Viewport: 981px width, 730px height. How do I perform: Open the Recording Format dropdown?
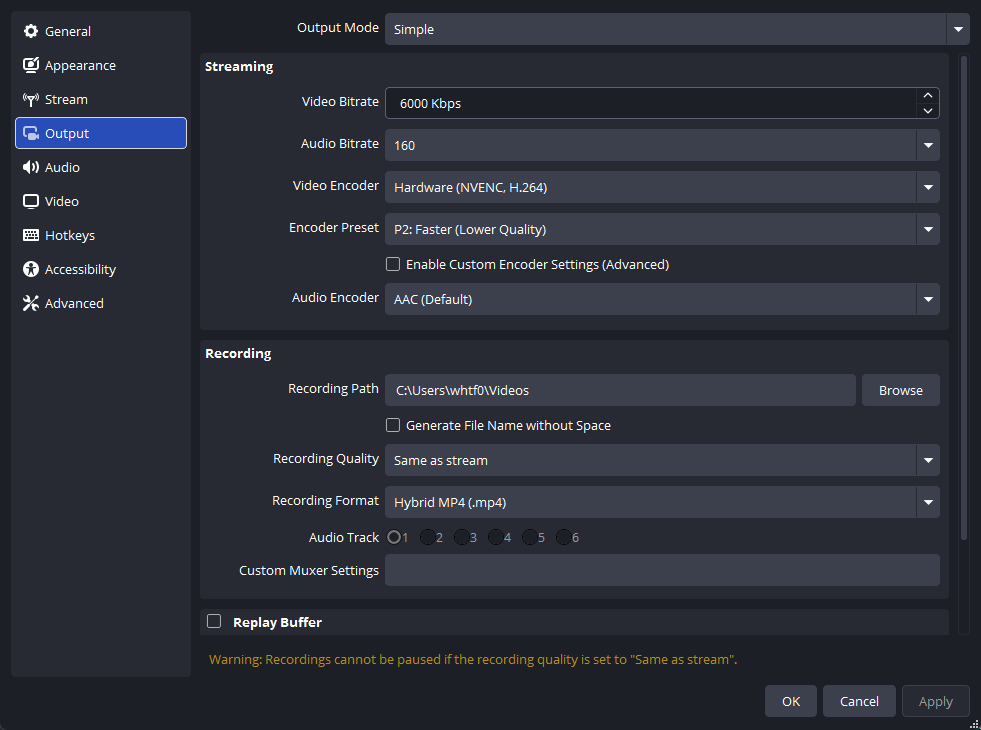coord(662,502)
